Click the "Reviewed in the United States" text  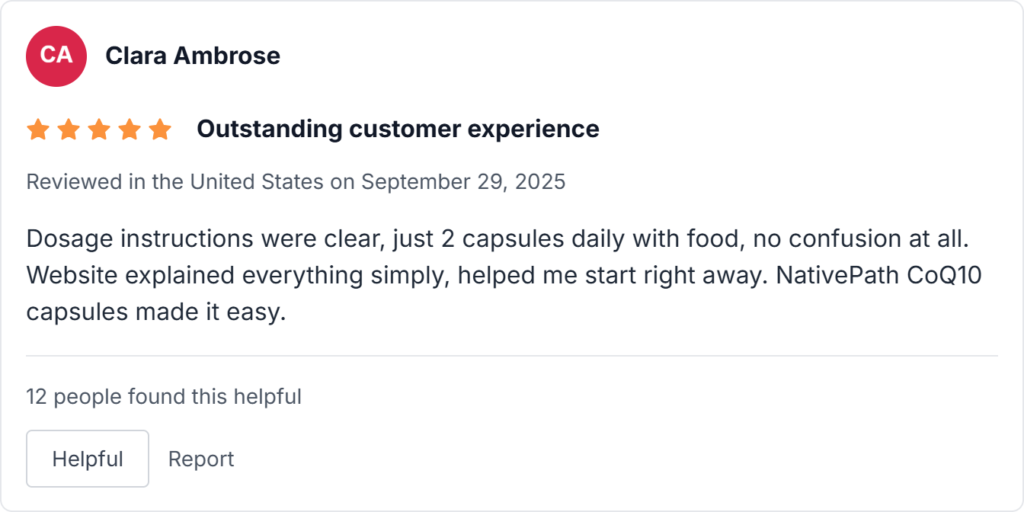tap(174, 182)
